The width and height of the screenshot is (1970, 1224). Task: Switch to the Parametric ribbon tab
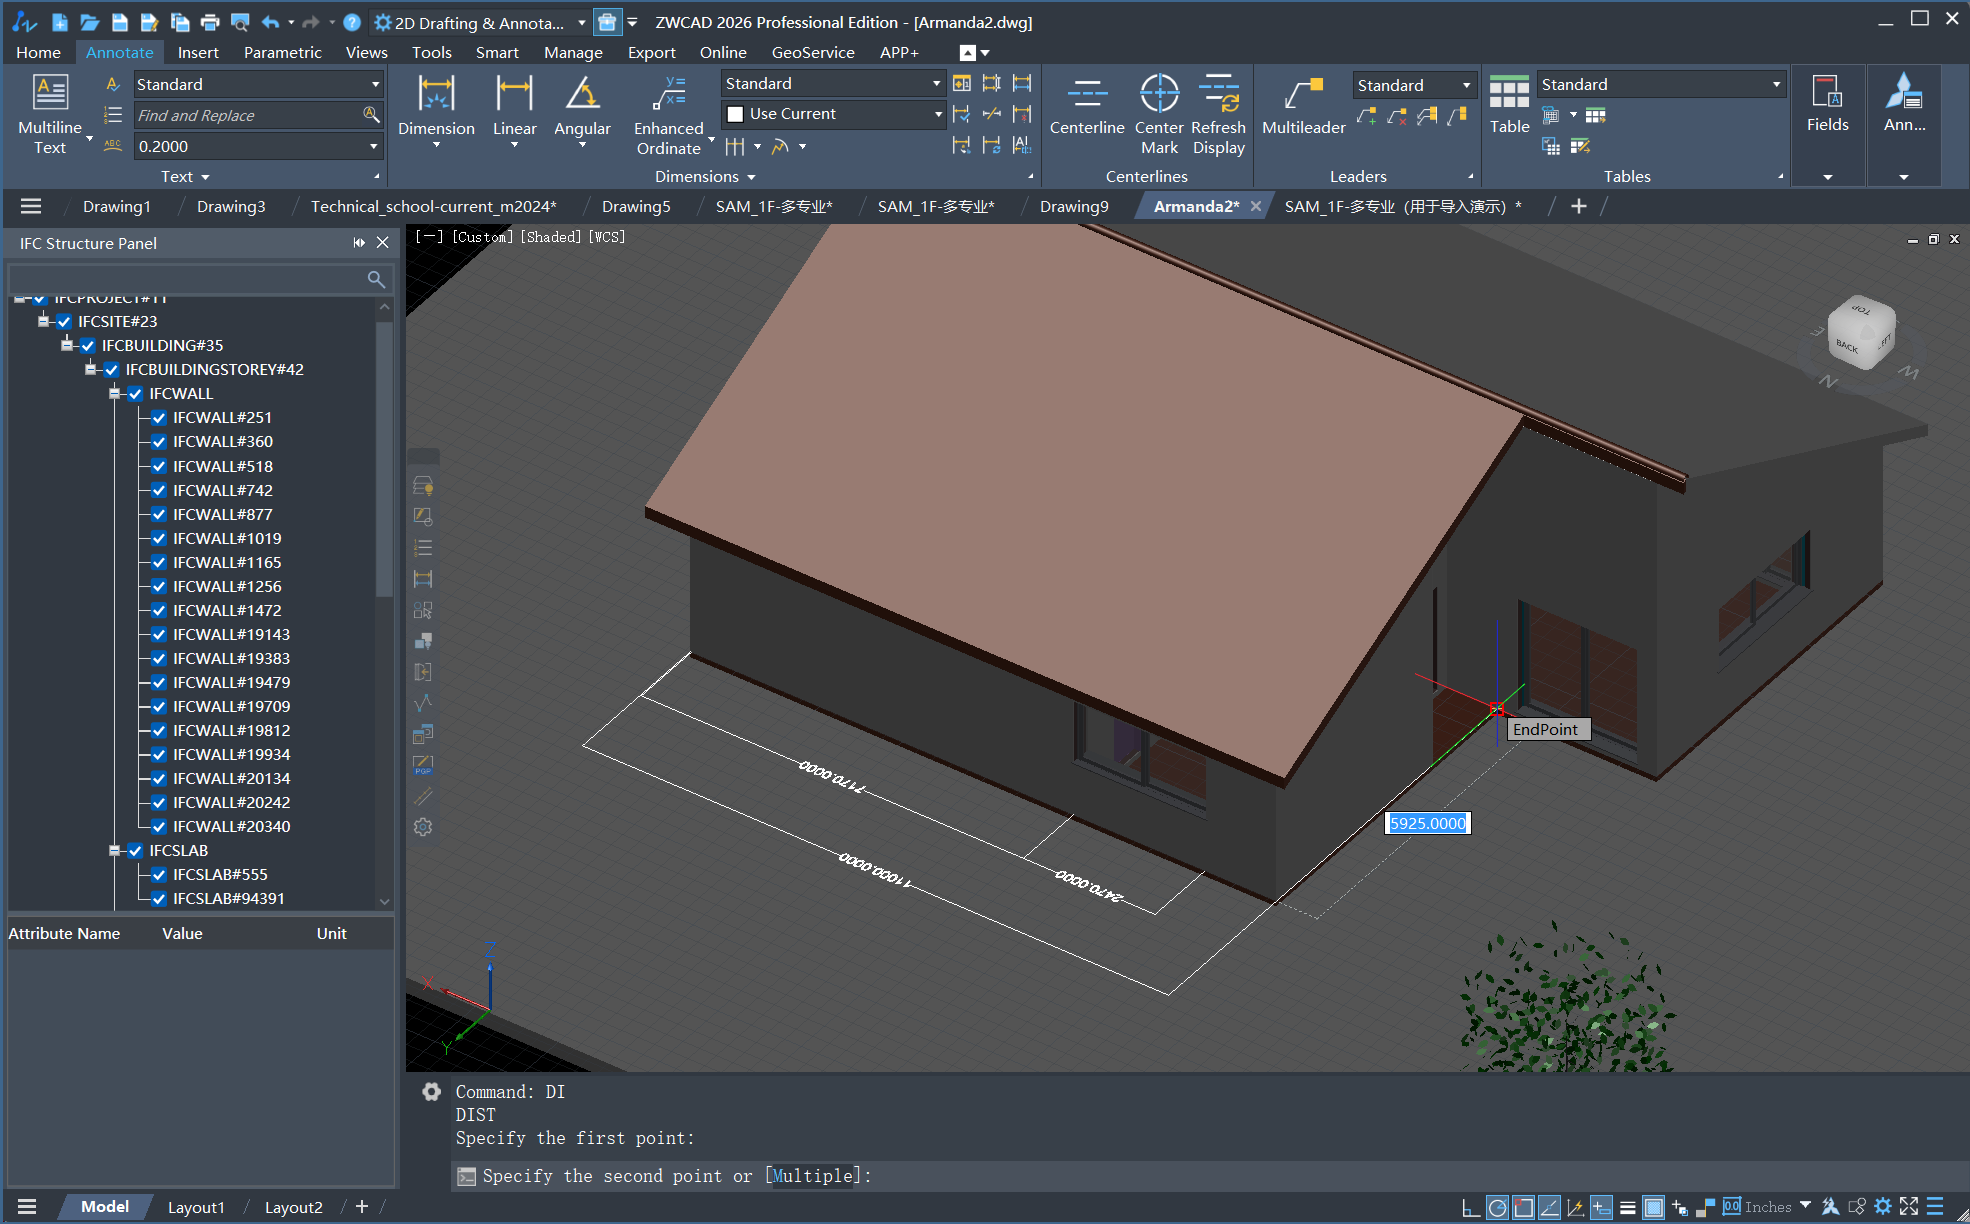click(x=282, y=52)
